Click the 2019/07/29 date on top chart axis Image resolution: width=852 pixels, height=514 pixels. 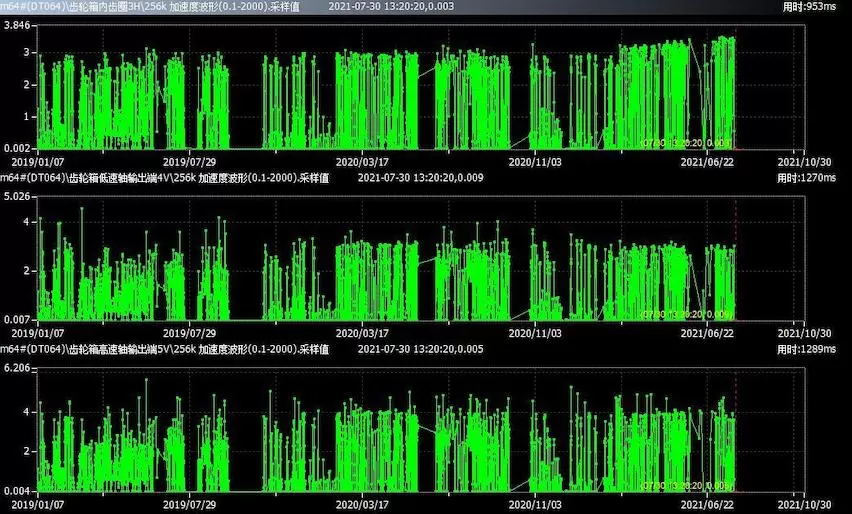point(191,160)
